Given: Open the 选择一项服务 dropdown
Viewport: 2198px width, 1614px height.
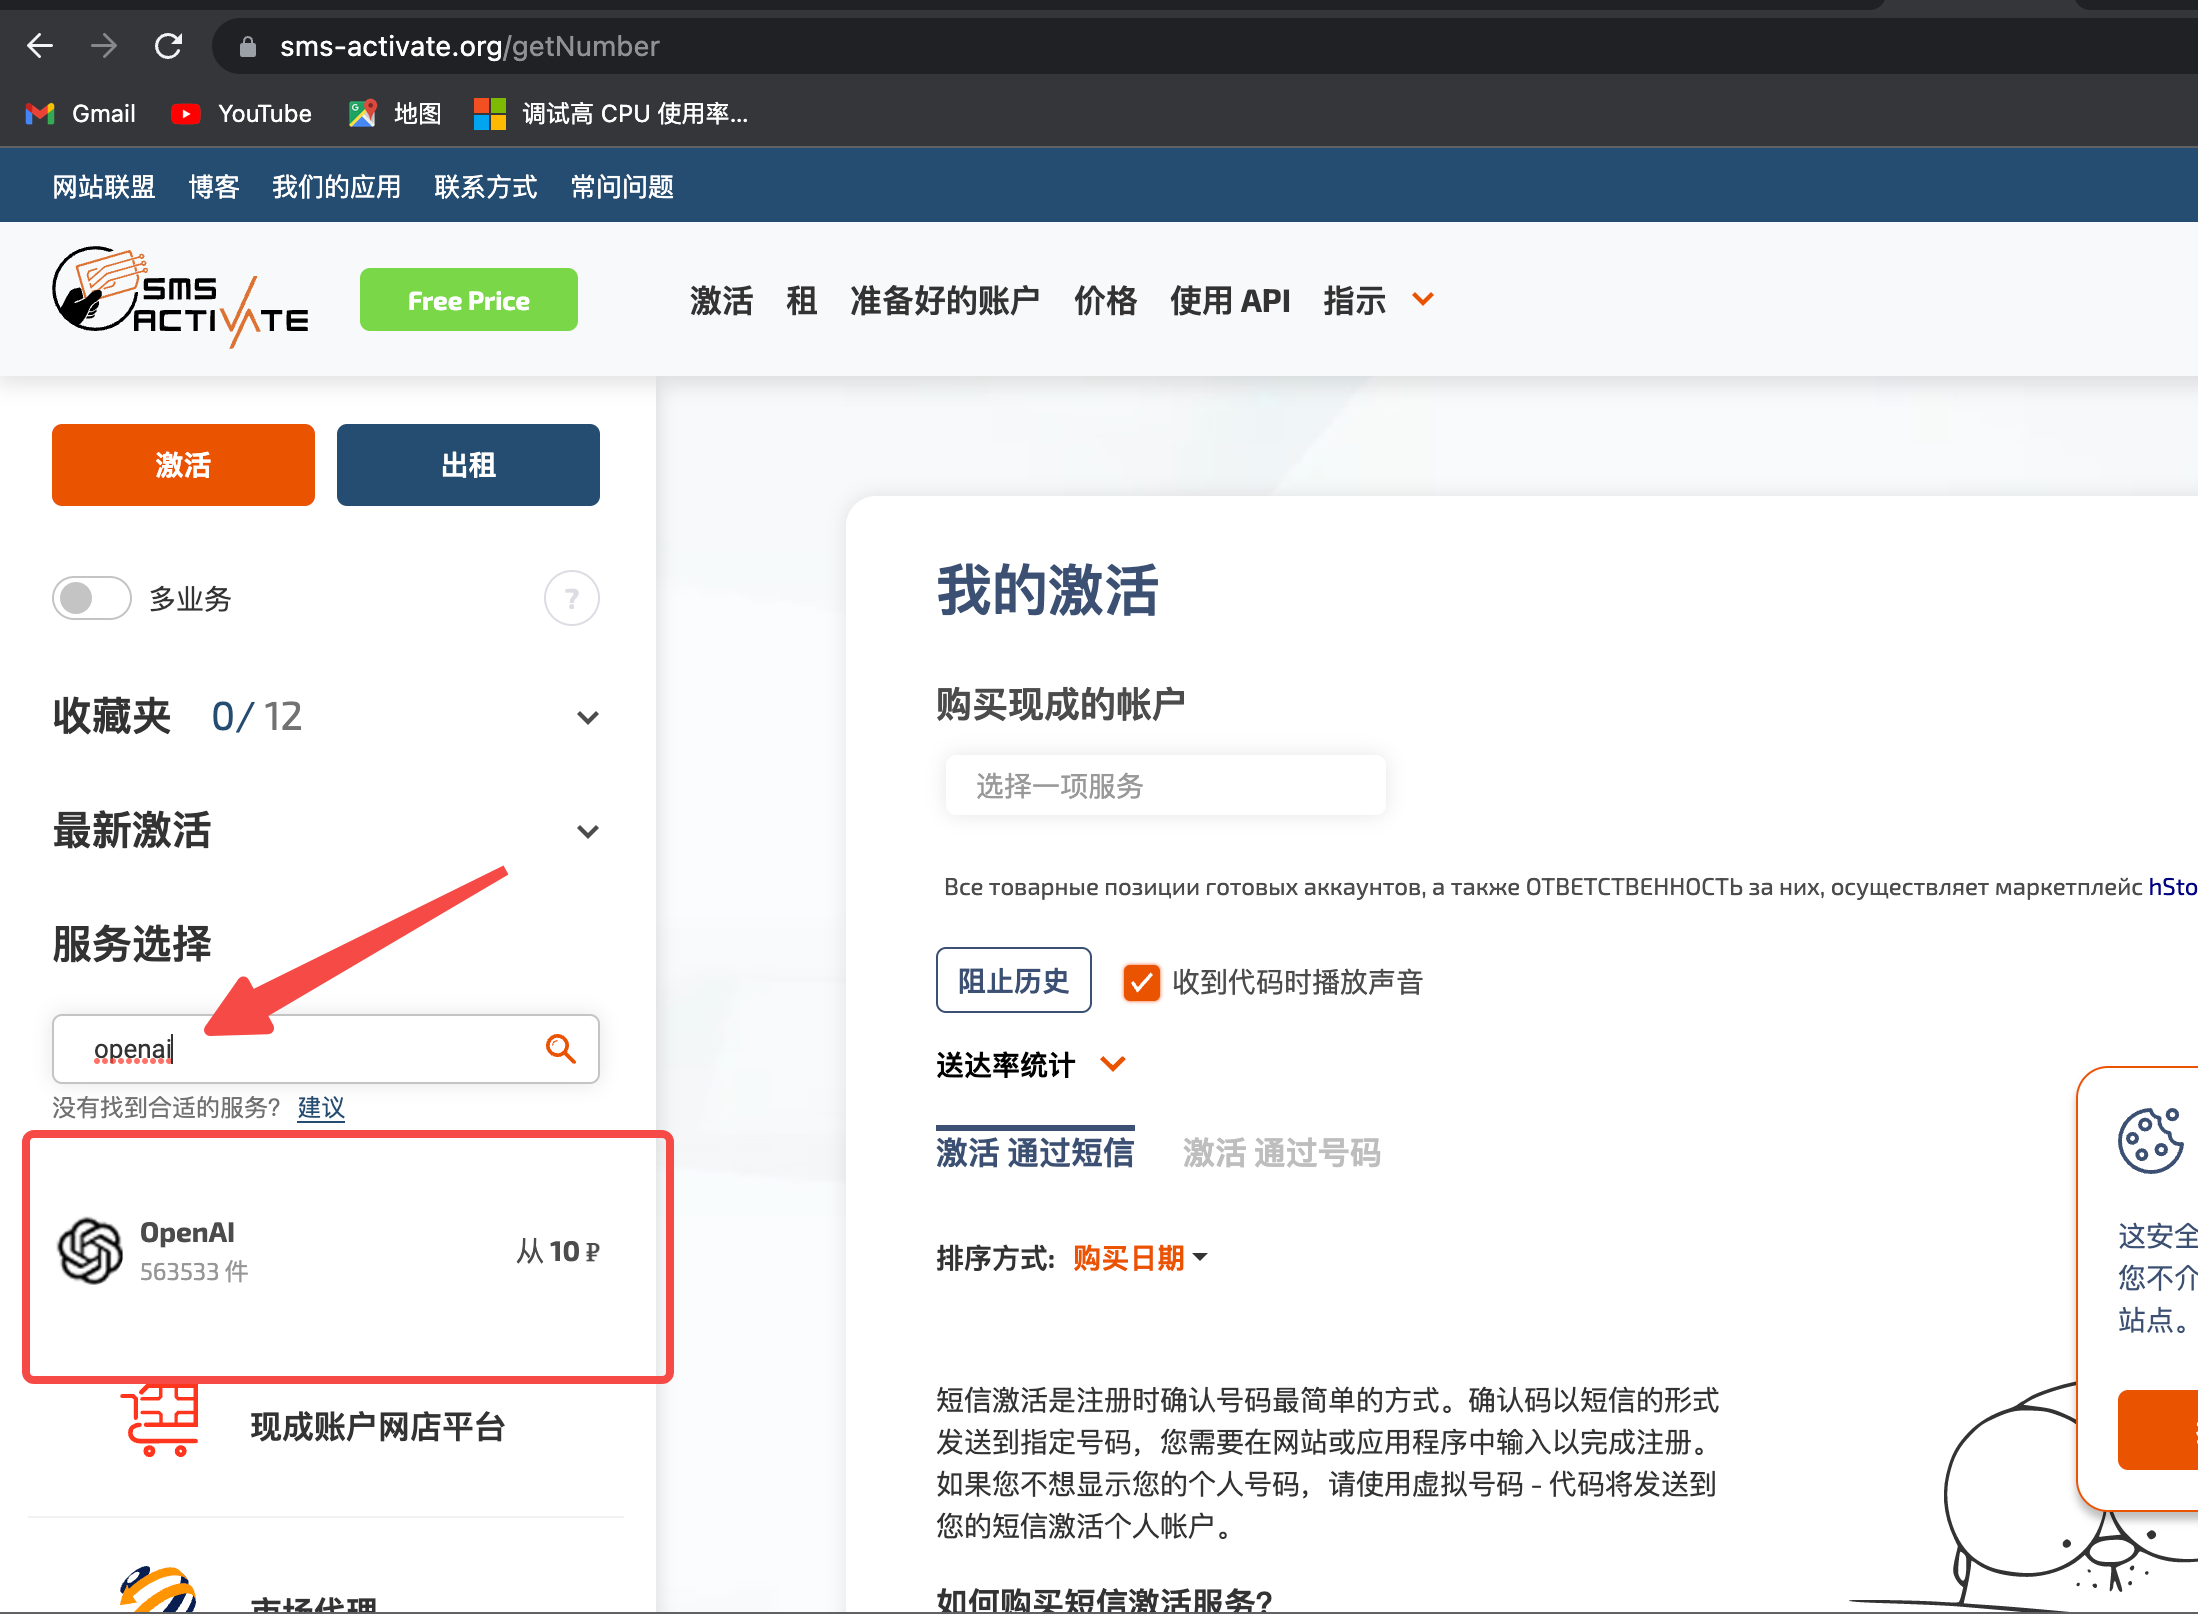Looking at the screenshot, I should coord(1165,786).
